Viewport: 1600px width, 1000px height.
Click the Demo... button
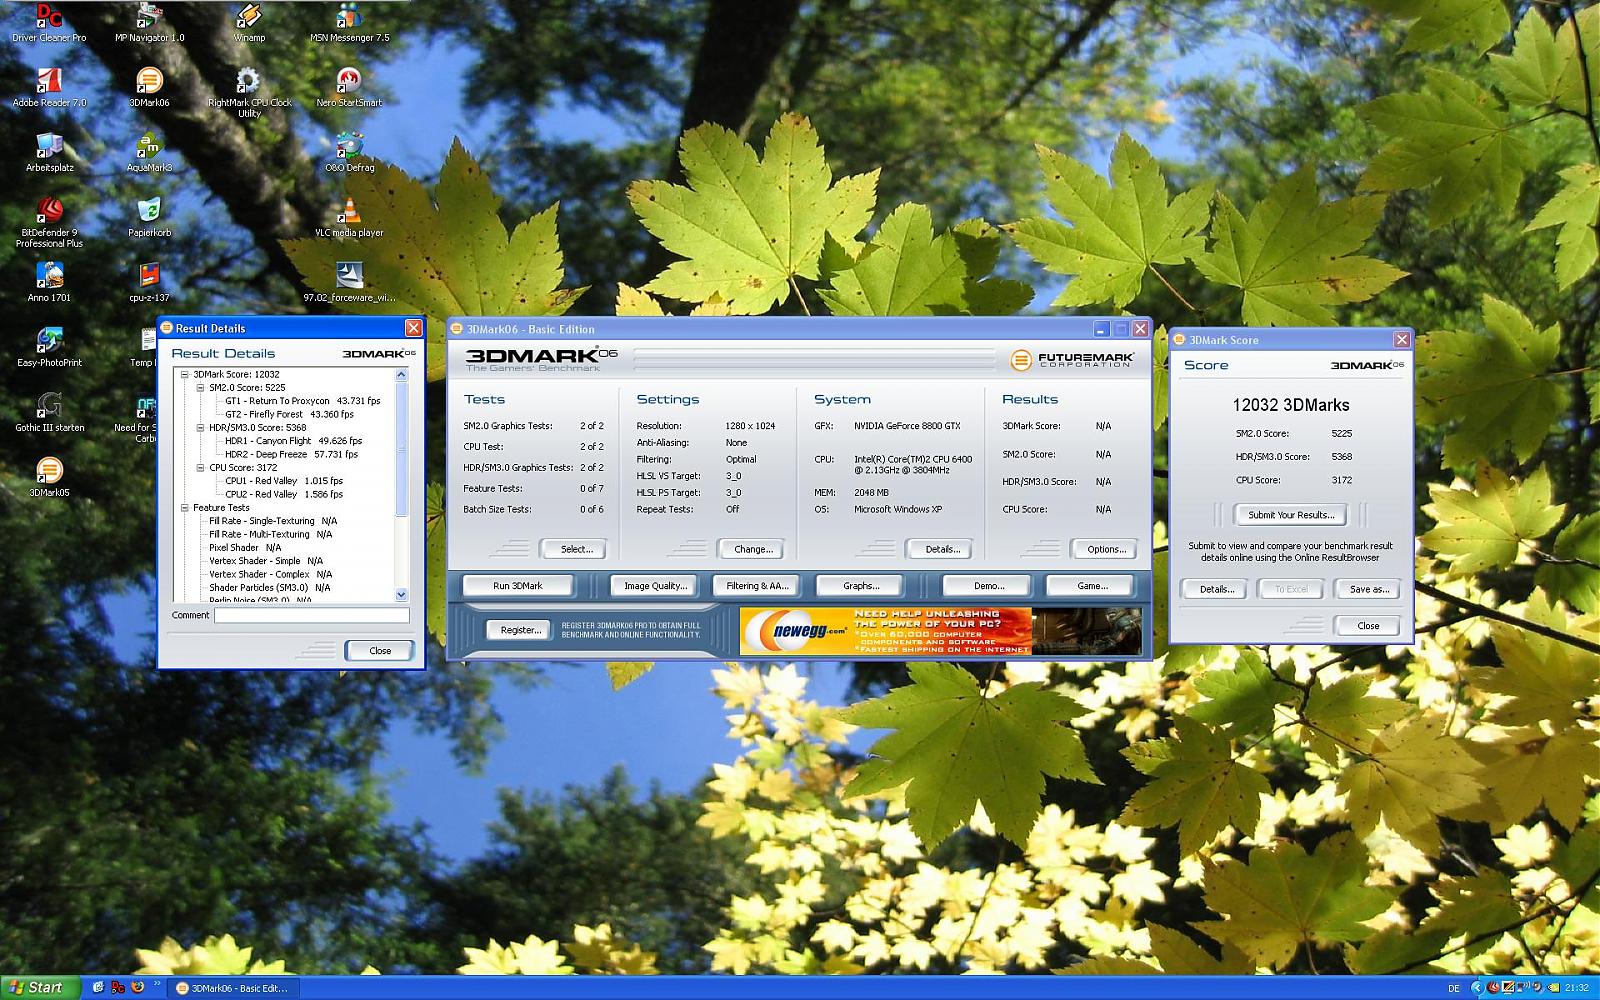coord(988,586)
